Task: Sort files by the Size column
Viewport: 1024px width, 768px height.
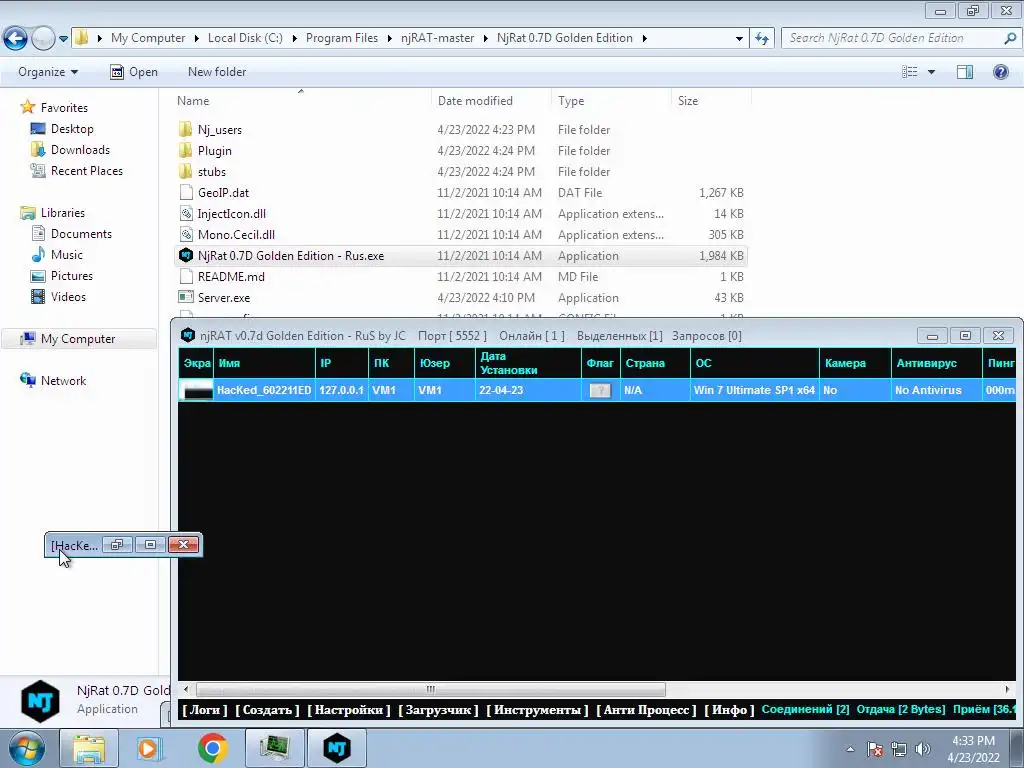Action: tap(688, 101)
